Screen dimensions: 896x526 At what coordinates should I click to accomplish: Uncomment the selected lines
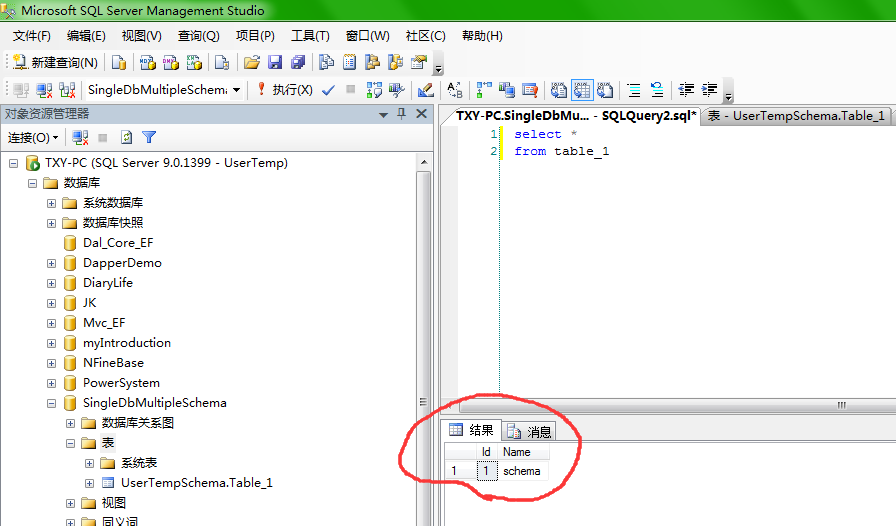click(x=657, y=90)
